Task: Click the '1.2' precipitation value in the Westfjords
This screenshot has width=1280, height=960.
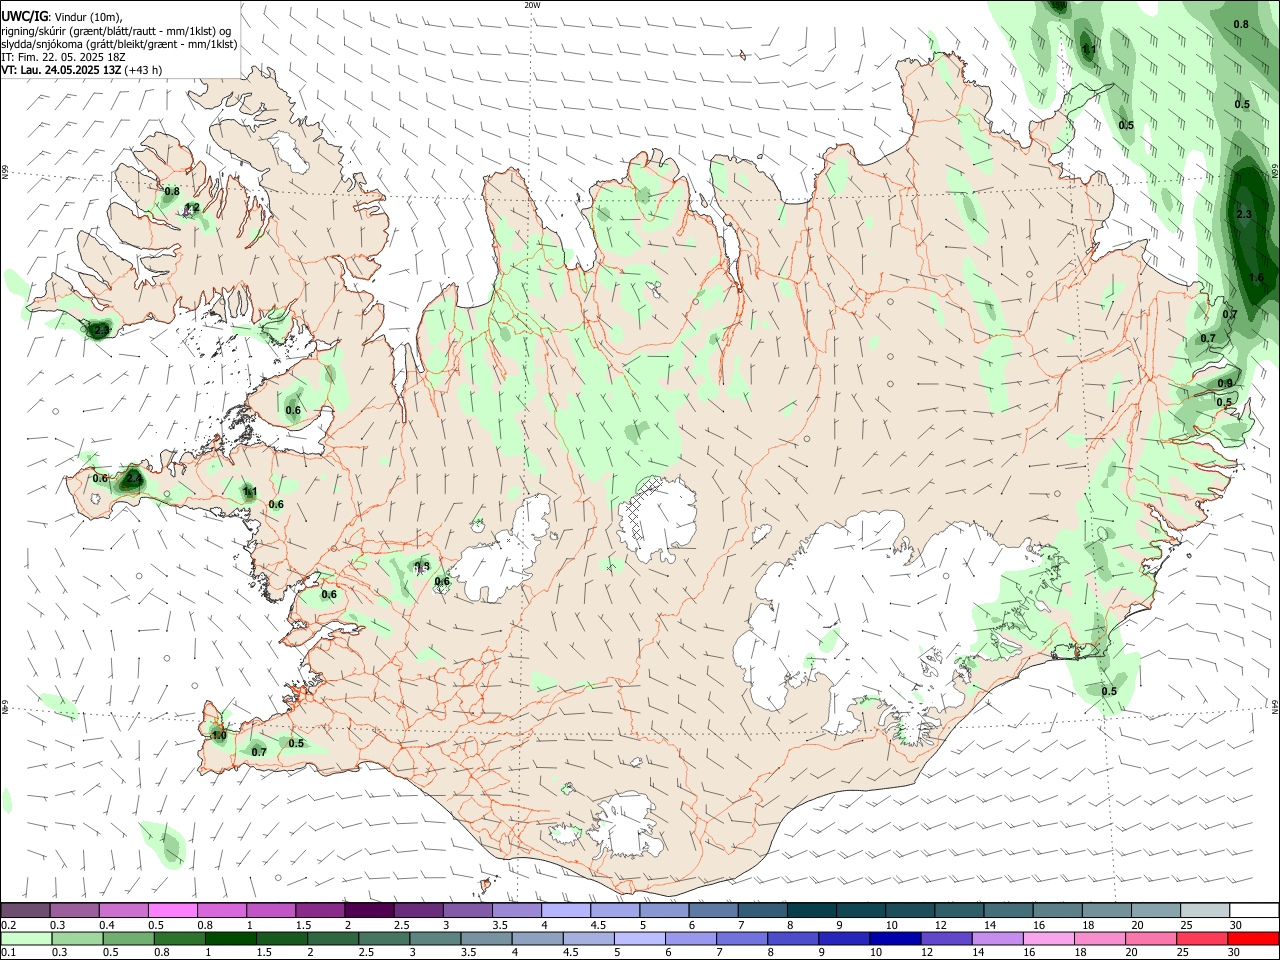Action: pyautogui.click(x=193, y=208)
